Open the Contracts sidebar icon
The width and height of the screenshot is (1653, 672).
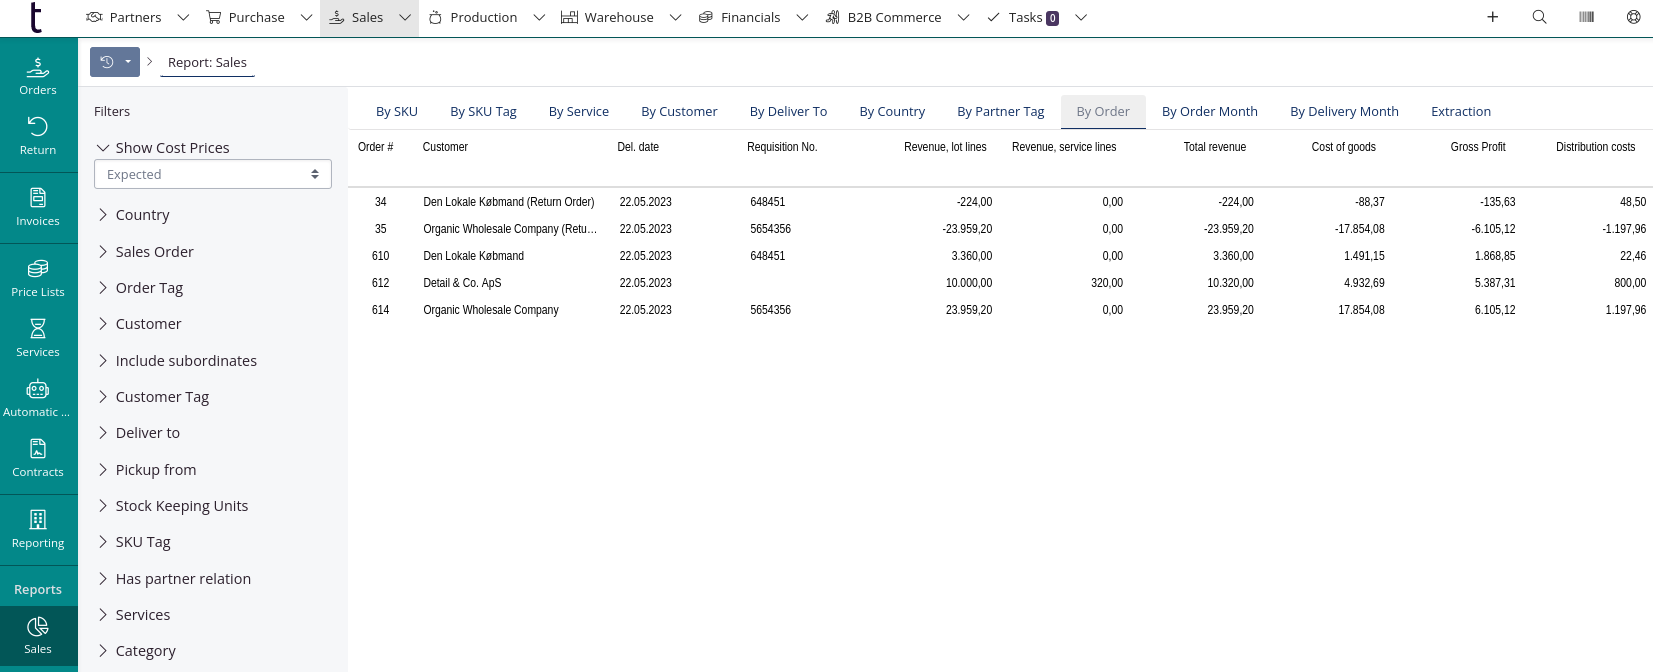pos(38,458)
